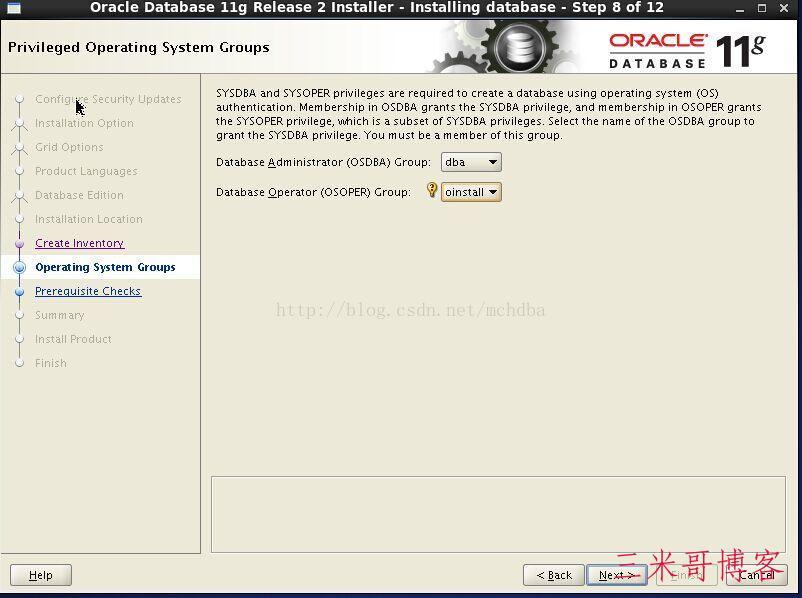Open the OSDBA group dropdown showing dba
The width and height of the screenshot is (802, 598).
click(471, 162)
